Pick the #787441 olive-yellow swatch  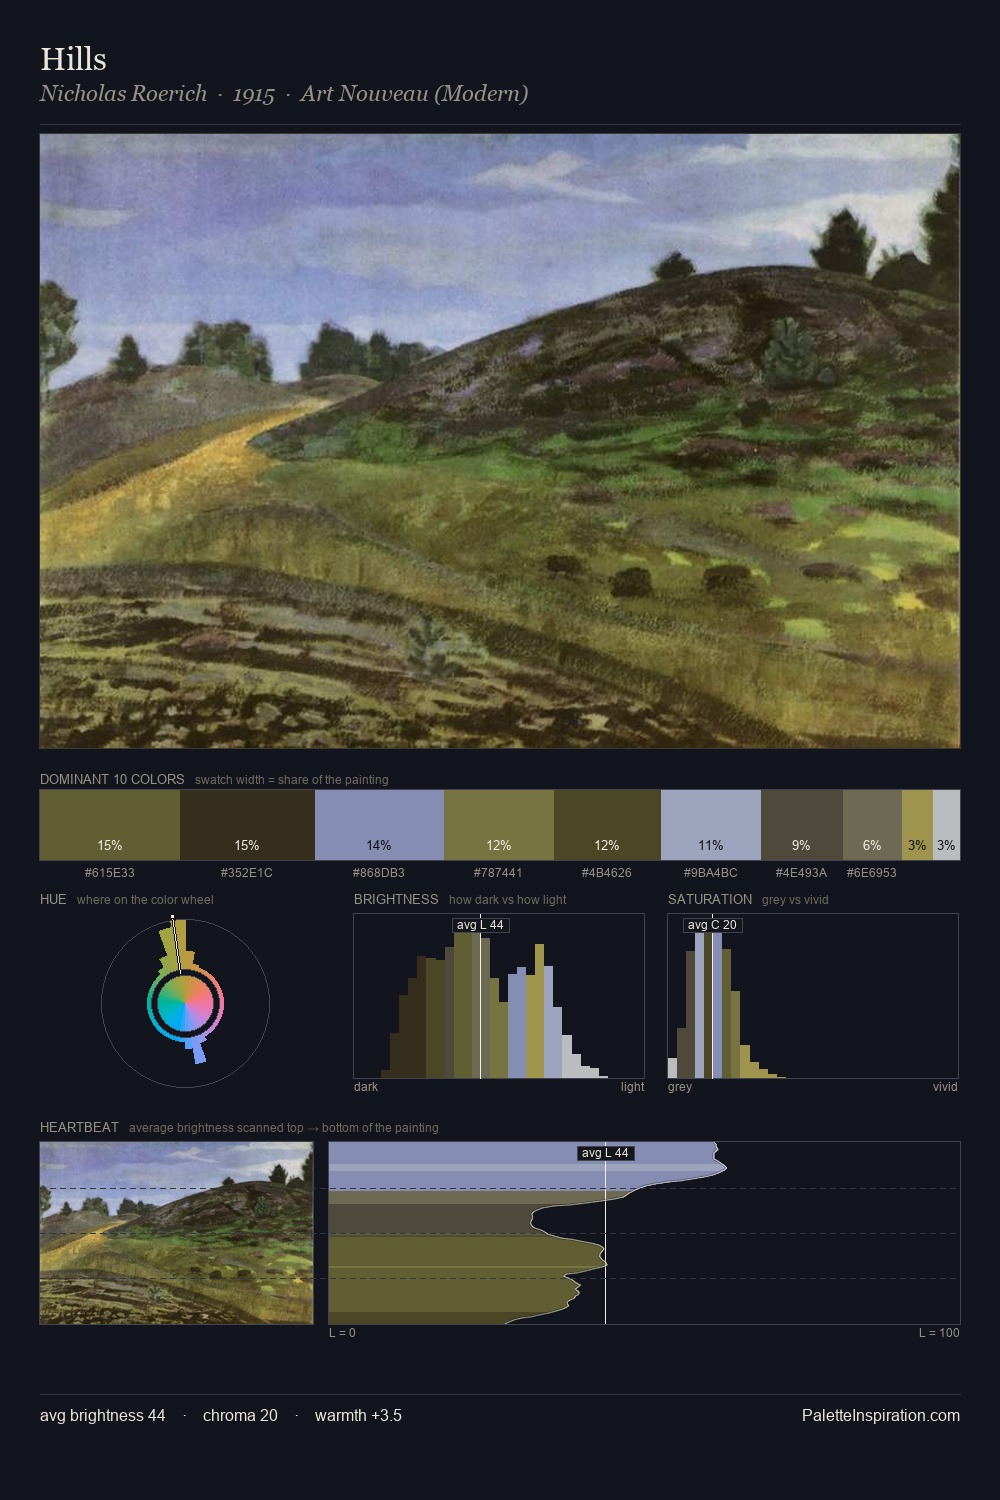click(499, 825)
